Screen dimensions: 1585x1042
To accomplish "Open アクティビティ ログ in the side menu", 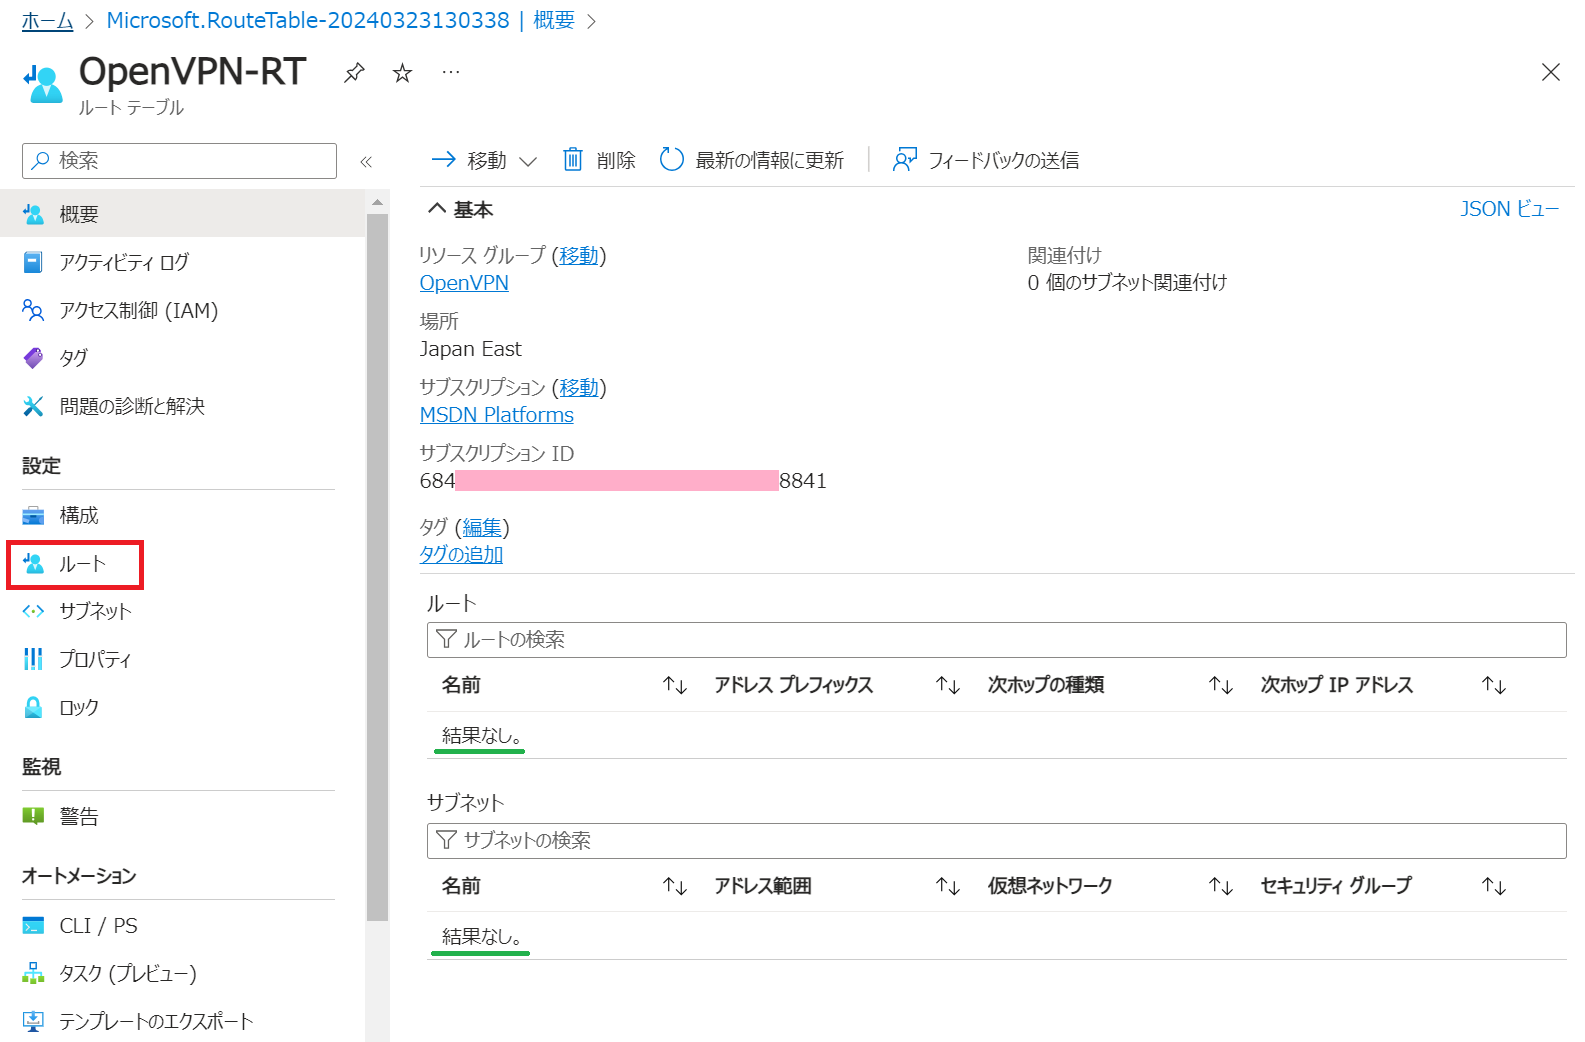I will 182,262.
